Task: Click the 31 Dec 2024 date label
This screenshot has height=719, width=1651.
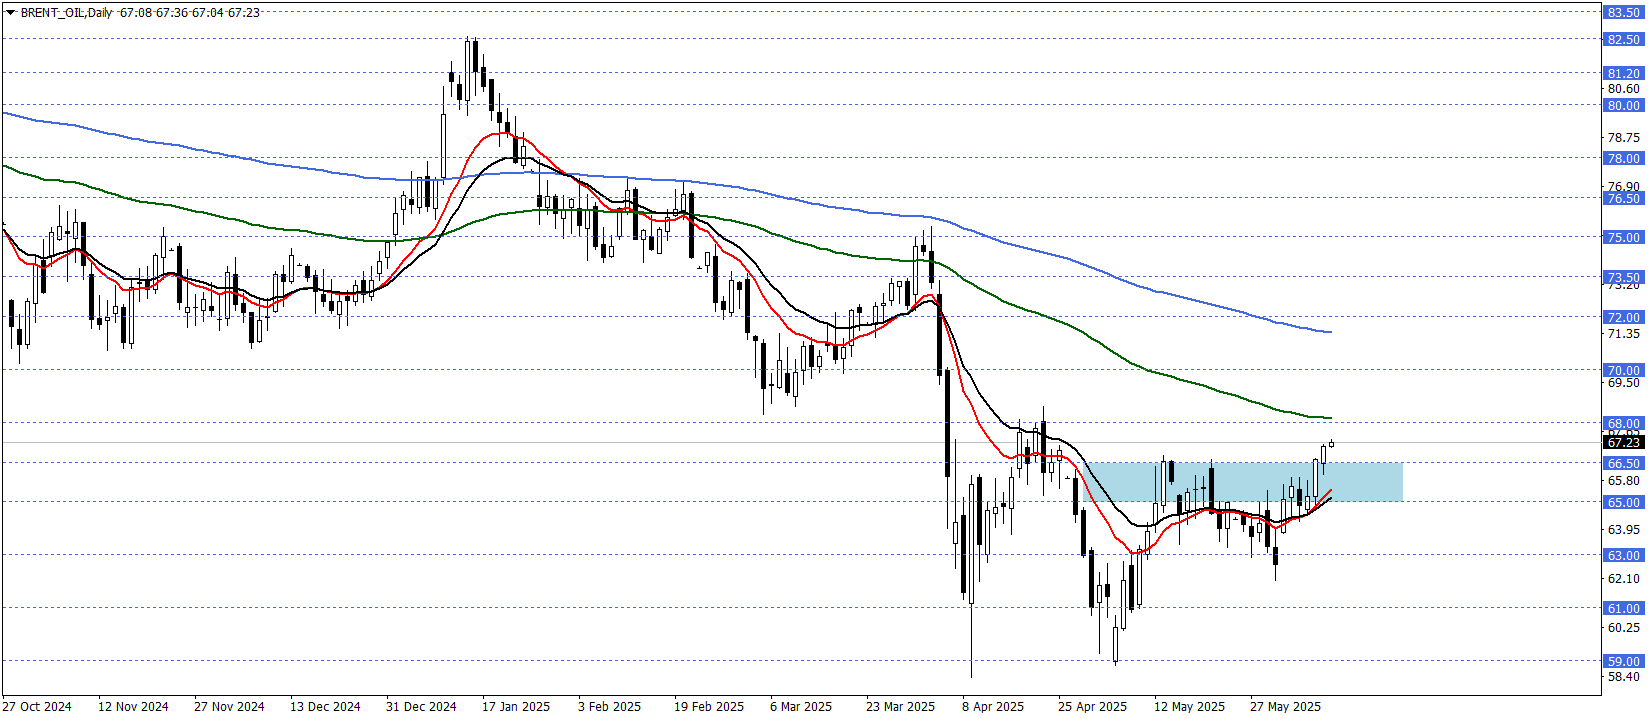Action: [421, 706]
